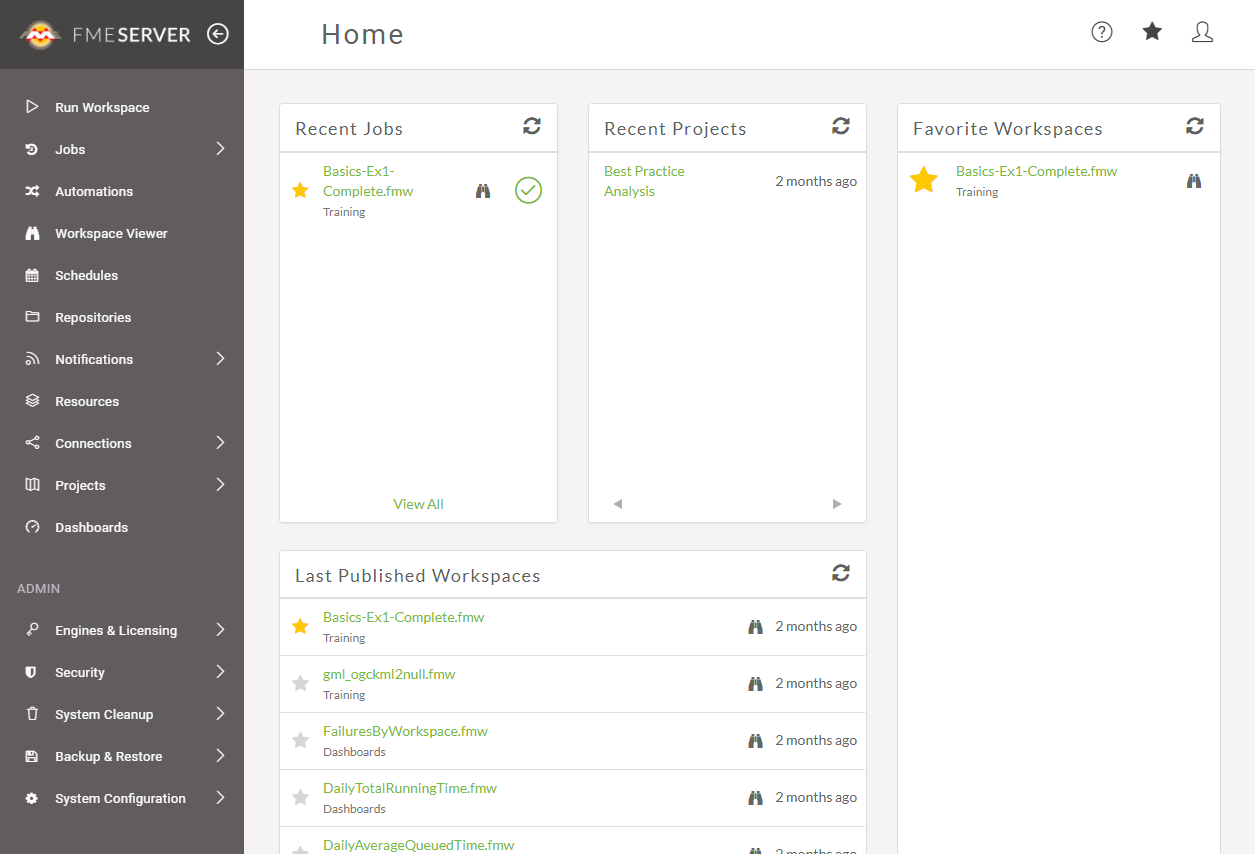
Task: Open Best Practice Analysis project link
Action: 644,181
